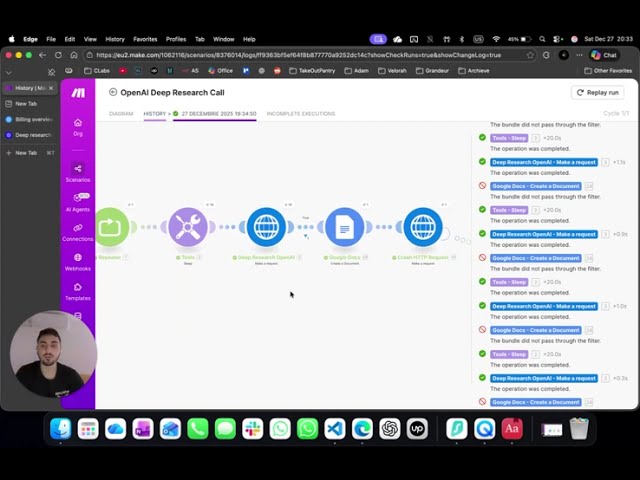This screenshot has width=640, height=480.
Task: Open the Deep Research OpenAI log entry with +0.3s
Action: point(544,378)
